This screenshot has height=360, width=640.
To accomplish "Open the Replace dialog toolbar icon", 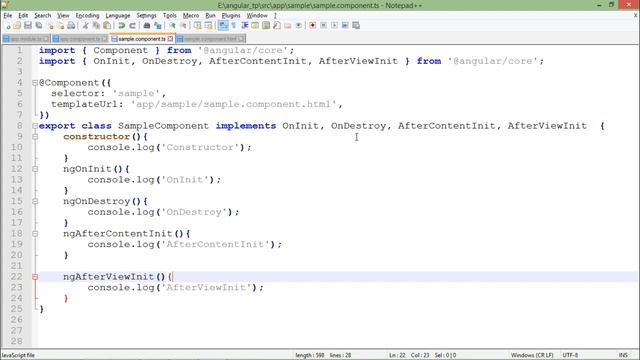I will point(158,25).
